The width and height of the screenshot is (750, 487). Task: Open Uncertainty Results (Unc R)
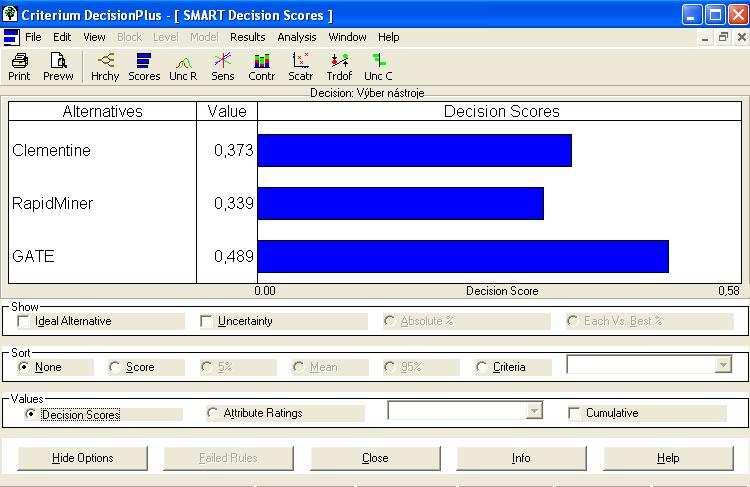click(183, 66)
